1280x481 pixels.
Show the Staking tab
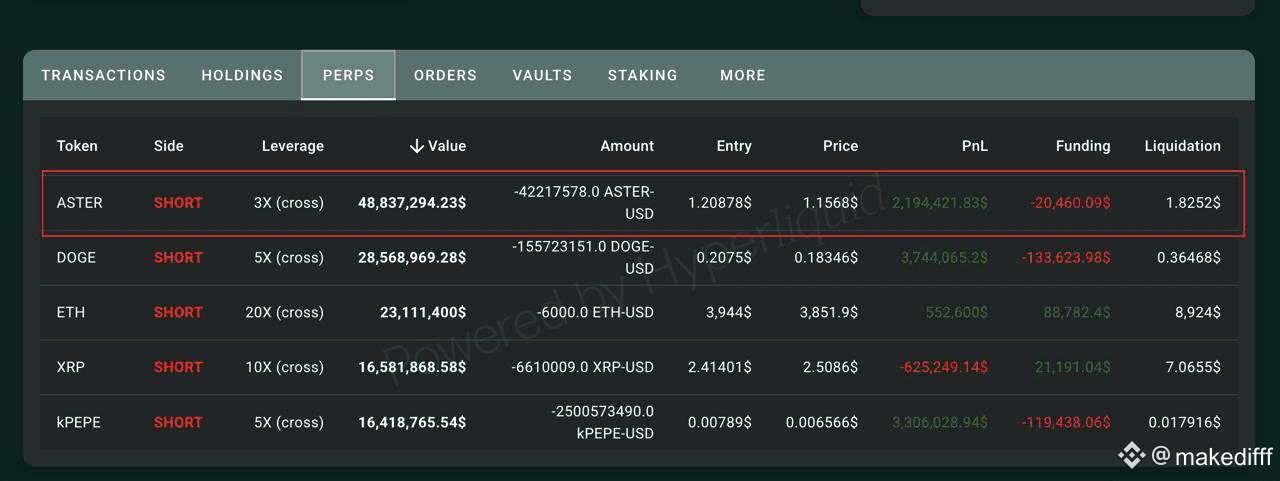coord(642,75)
